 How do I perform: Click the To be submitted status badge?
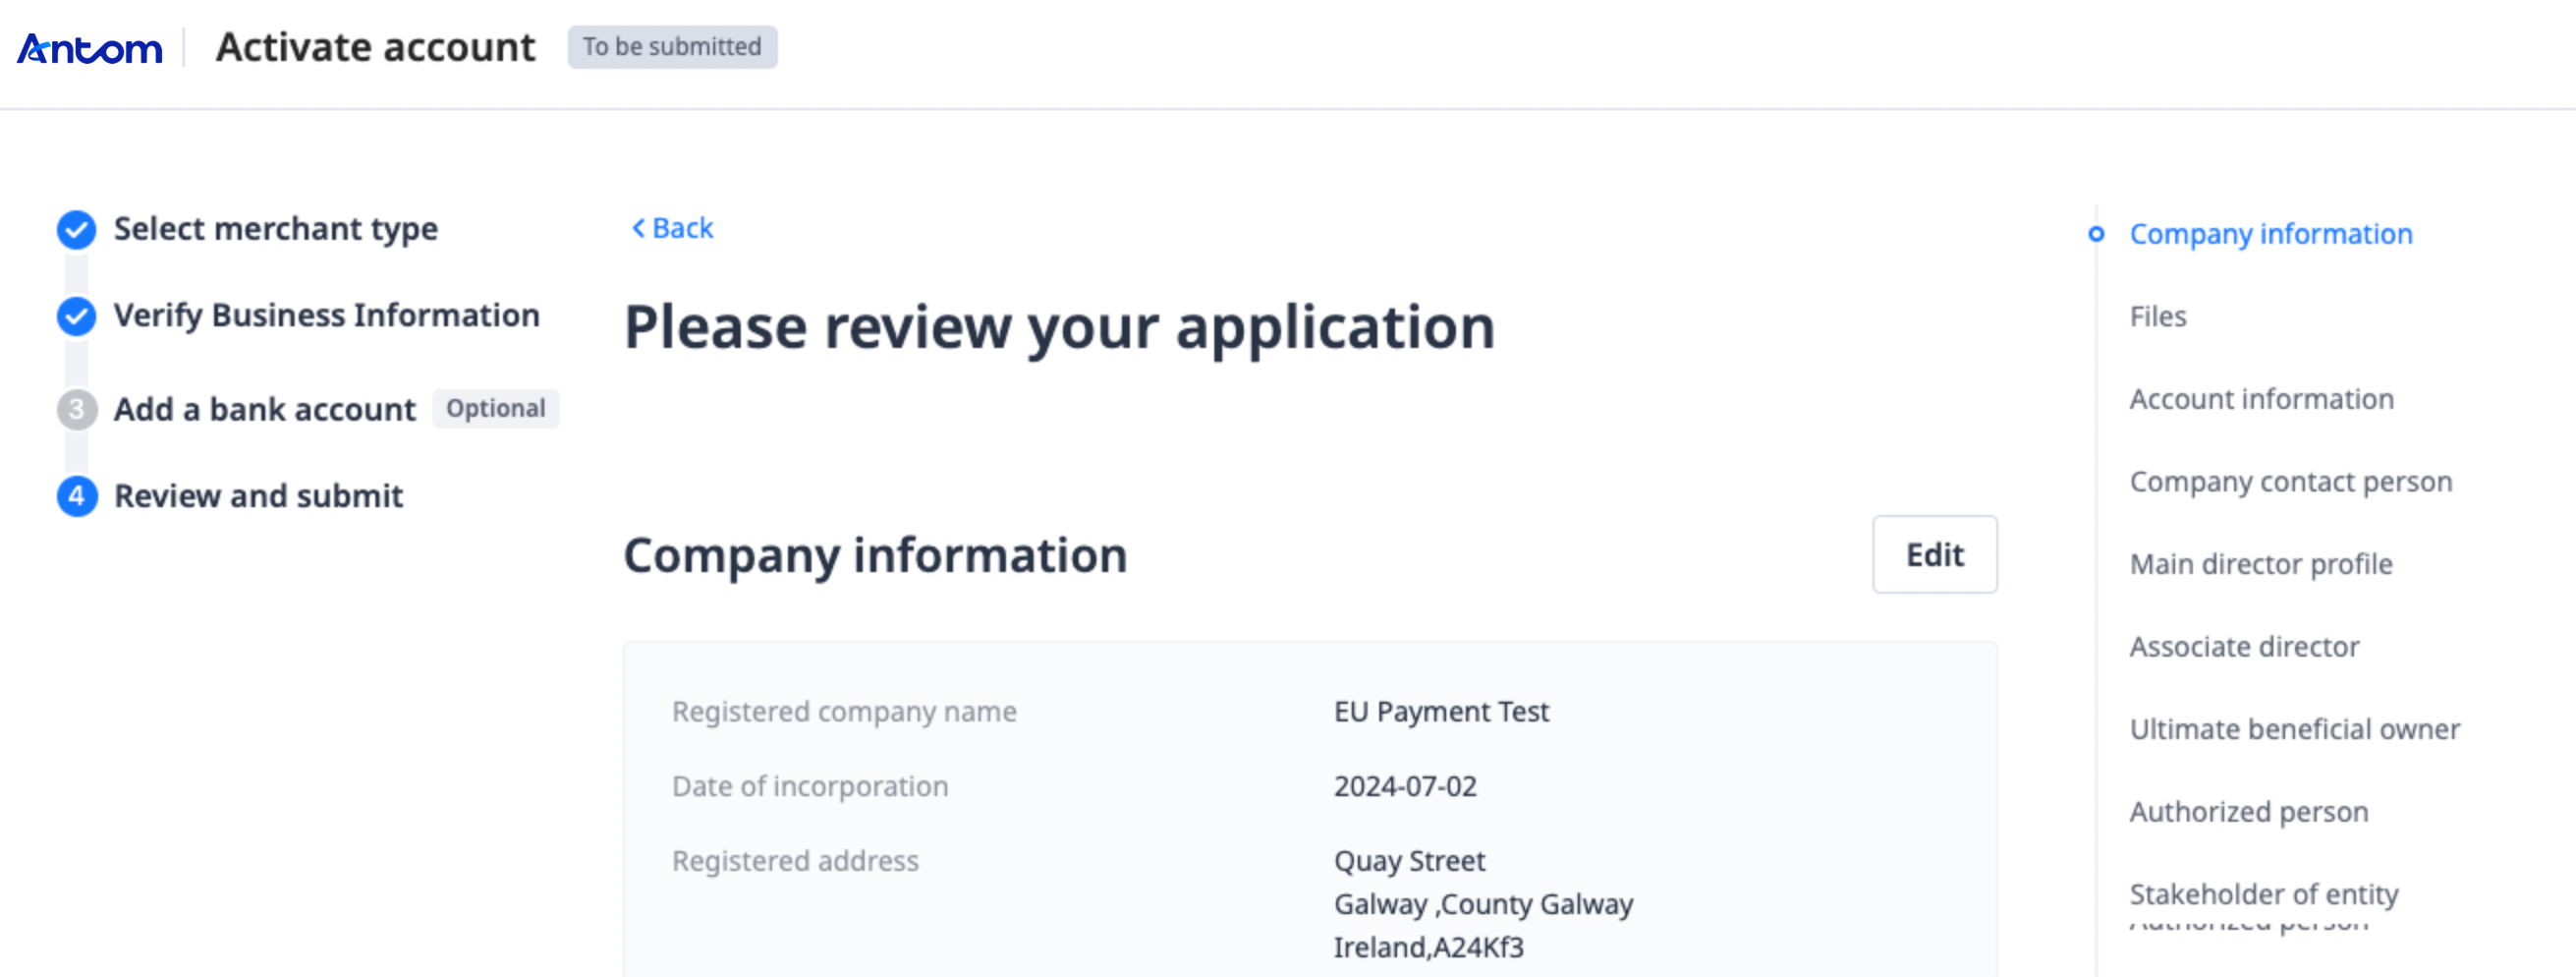coord(672,47)
